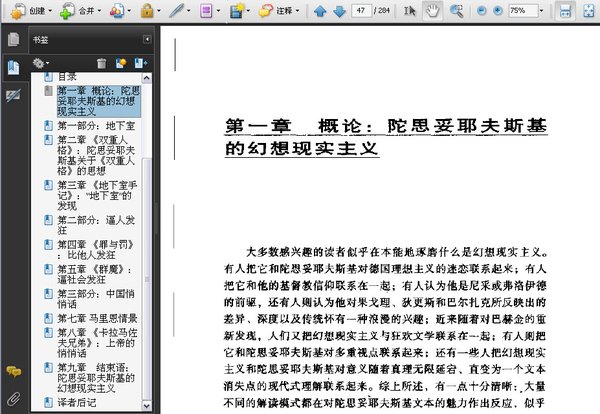The height and width of the screenshot is (414, 600).
Task: Select the Marquee Zoom magnifier tool
Action: point(456,11)
